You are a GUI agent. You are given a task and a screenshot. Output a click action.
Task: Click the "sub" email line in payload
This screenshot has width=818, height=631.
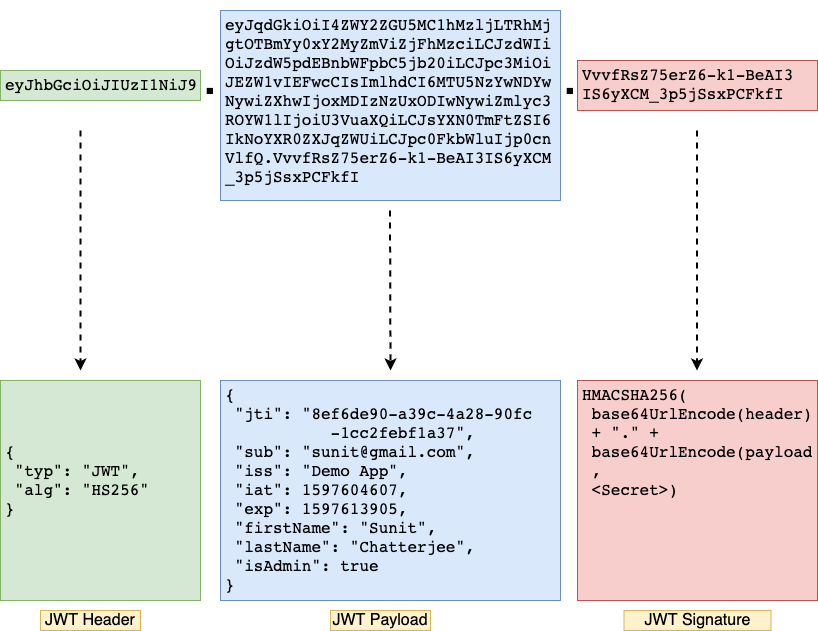point(351,452)
